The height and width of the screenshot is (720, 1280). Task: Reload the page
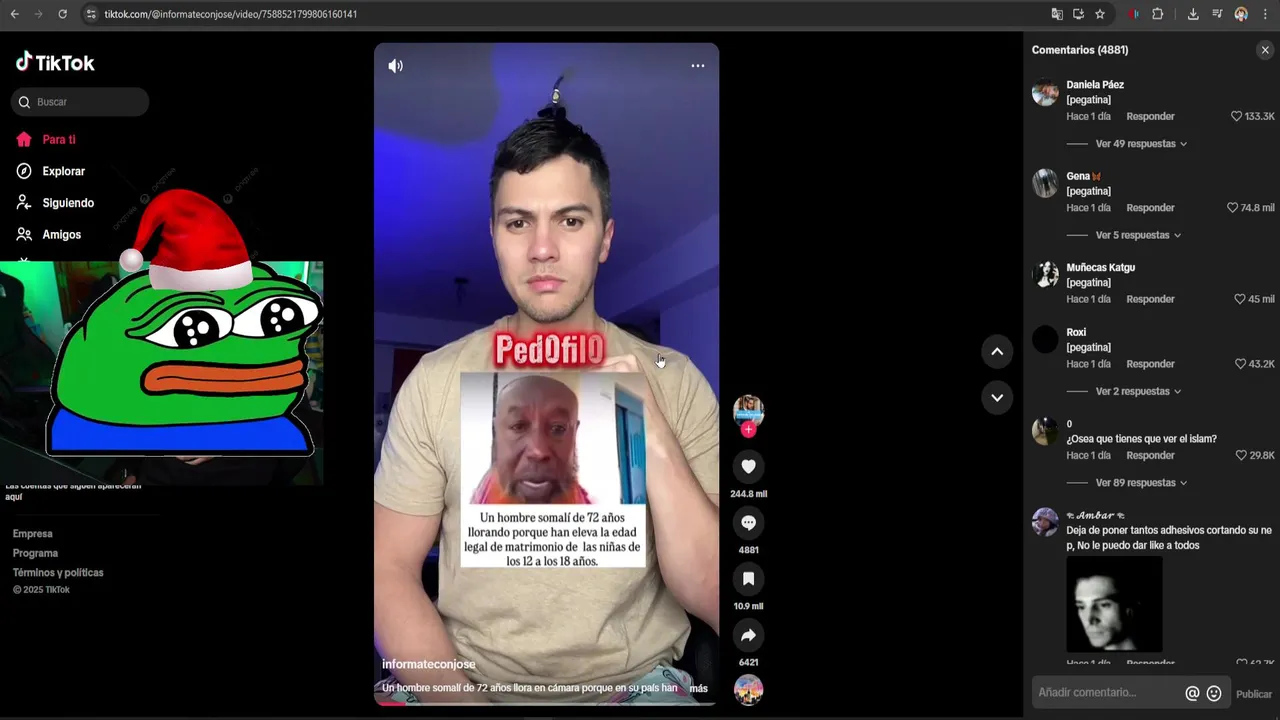62,14
